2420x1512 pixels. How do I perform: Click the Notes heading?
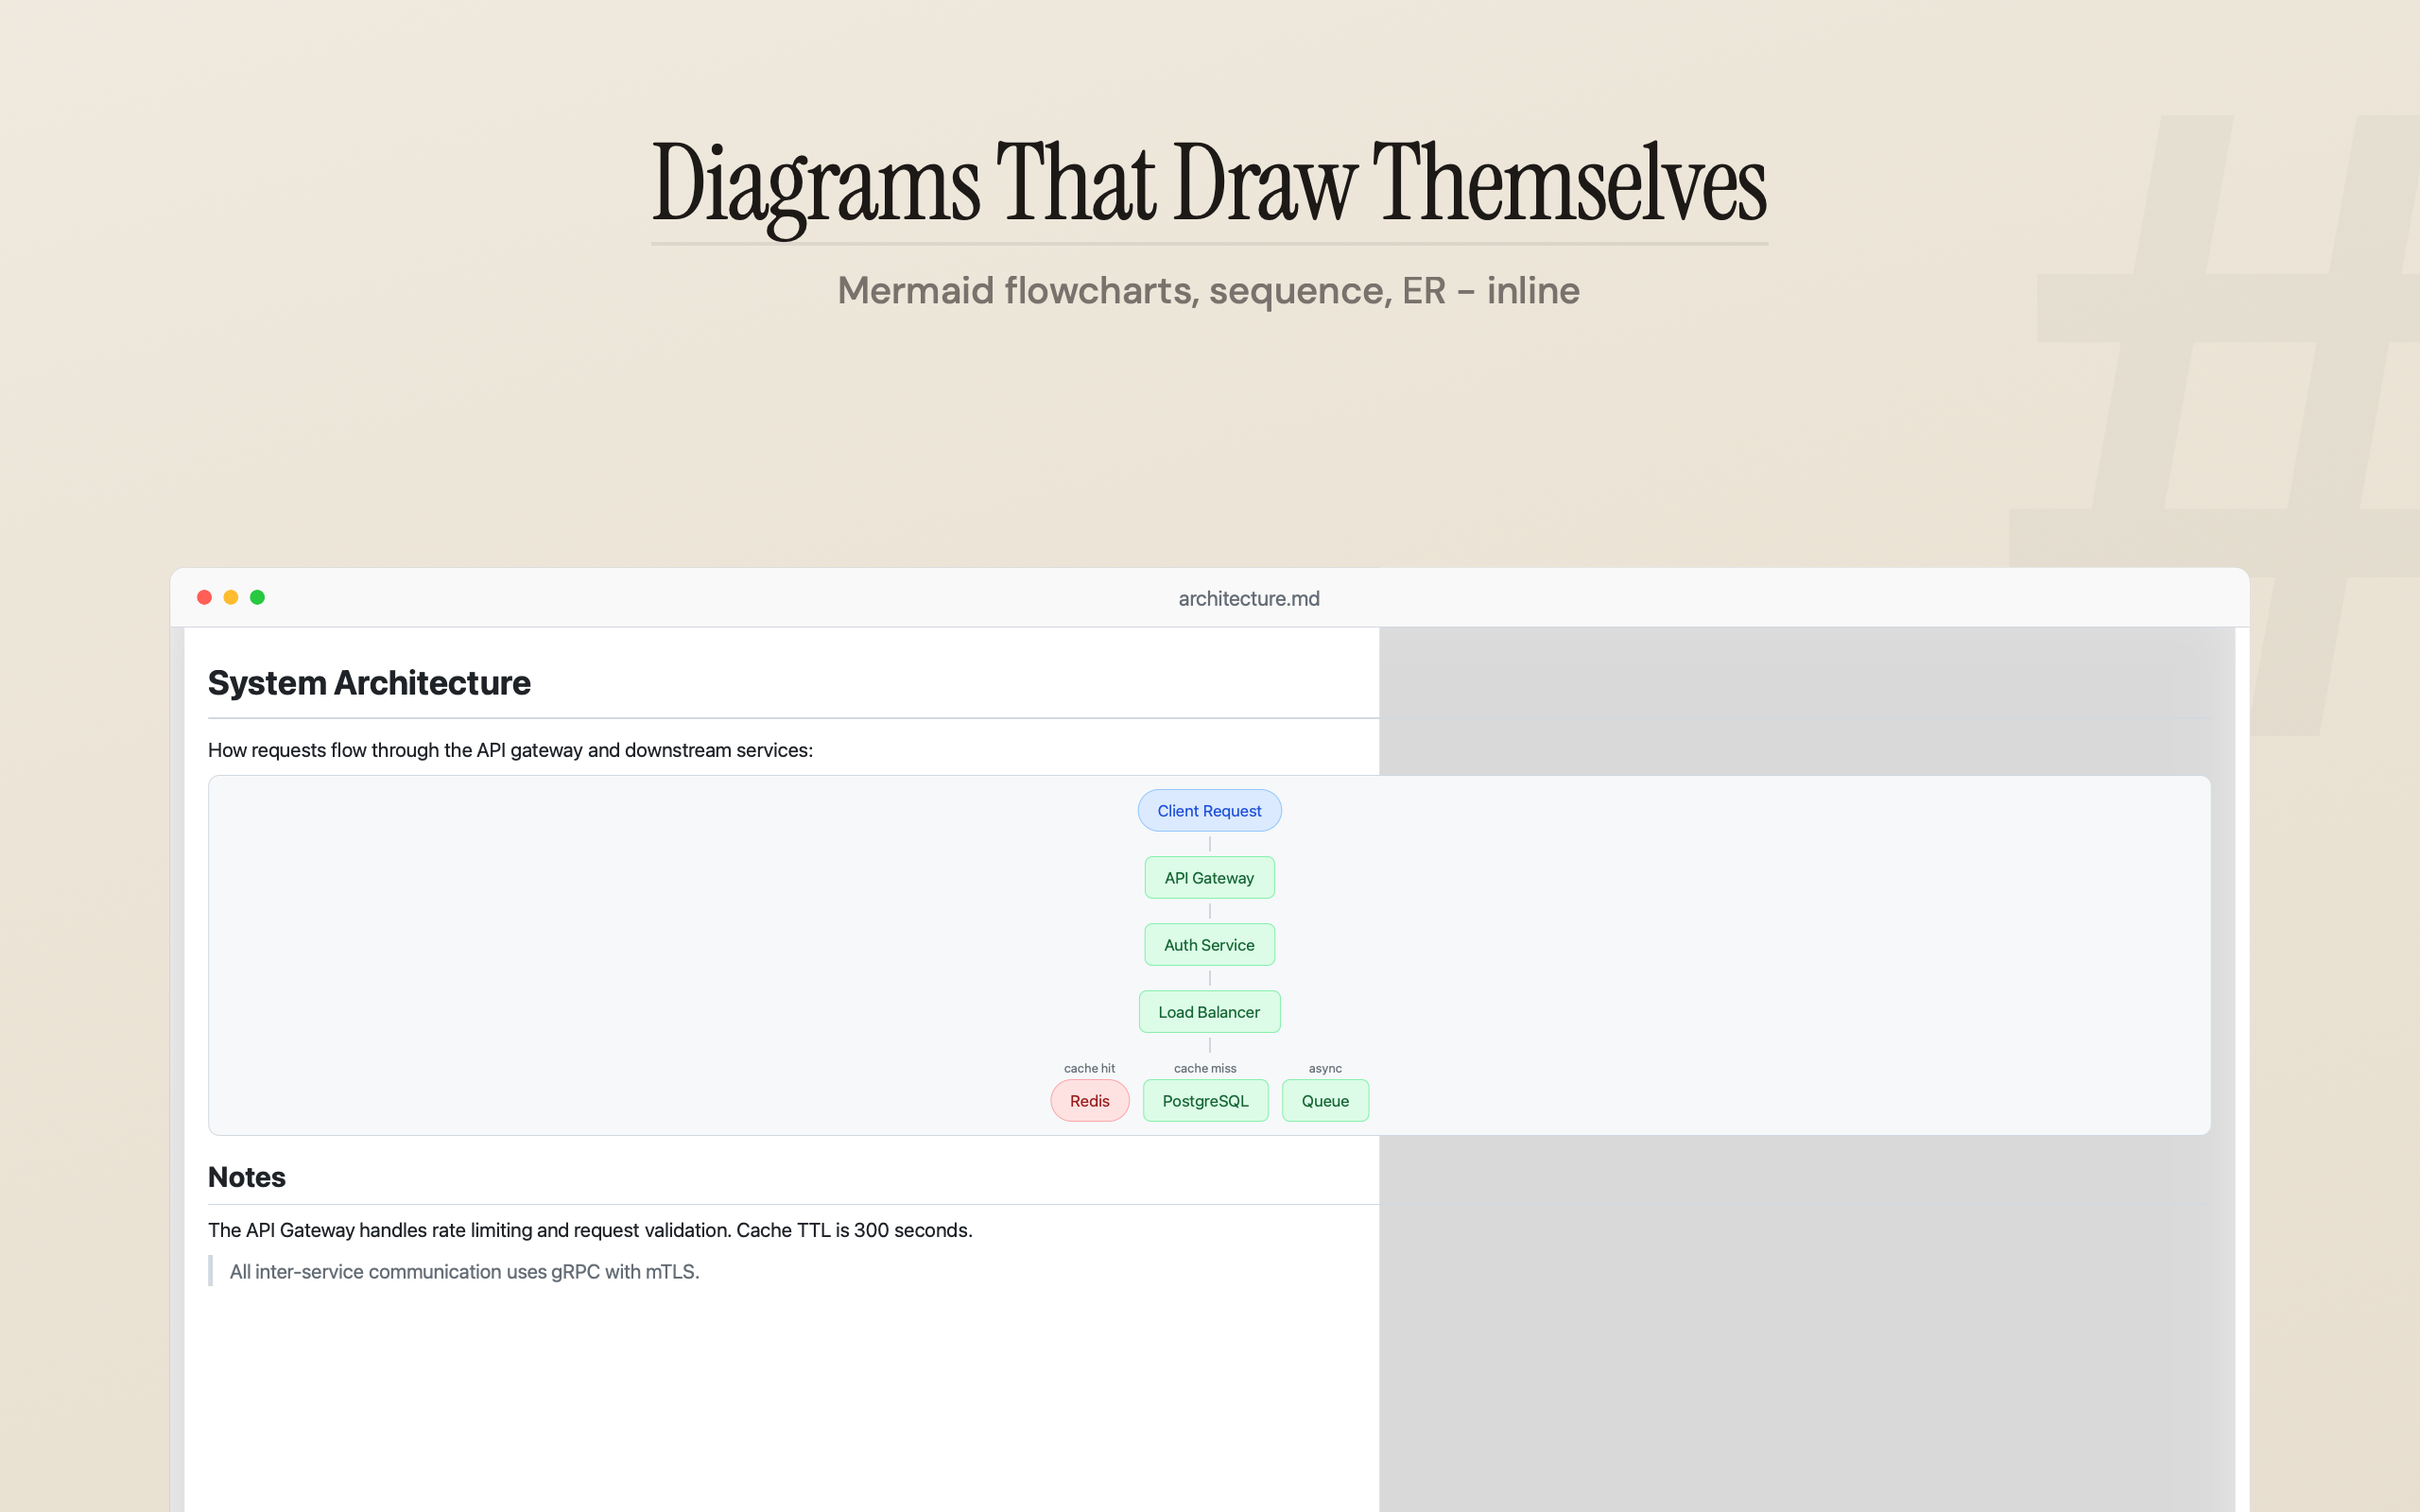[246, 1176]
